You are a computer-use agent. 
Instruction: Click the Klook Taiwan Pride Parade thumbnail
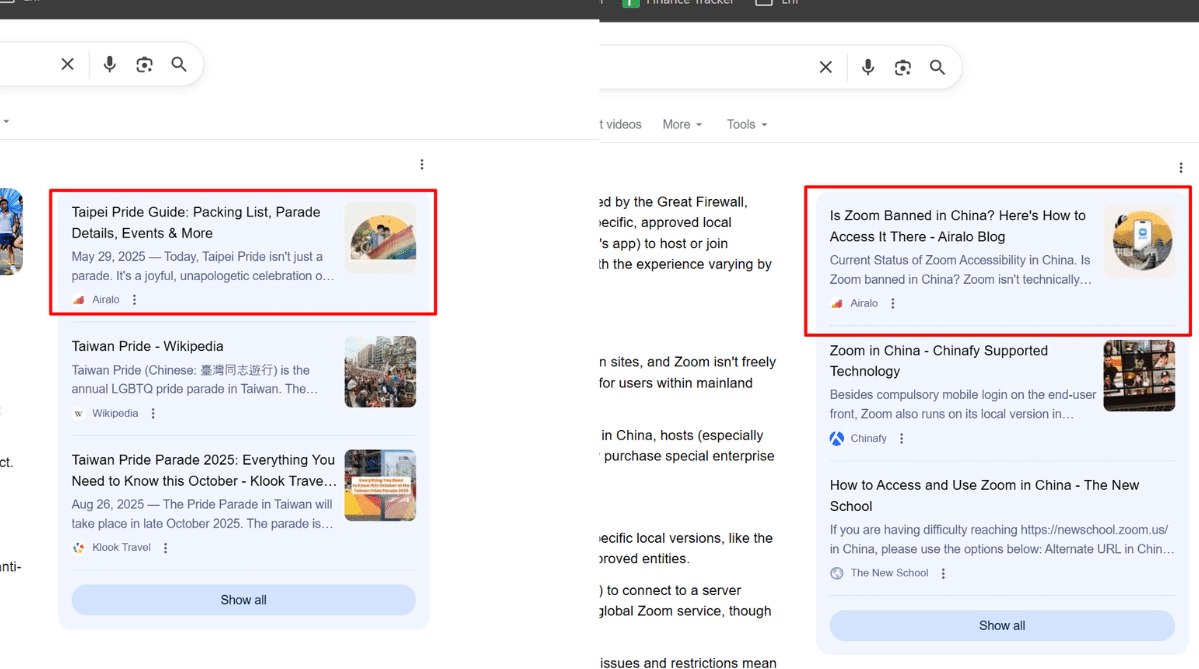tap(380, 486)
